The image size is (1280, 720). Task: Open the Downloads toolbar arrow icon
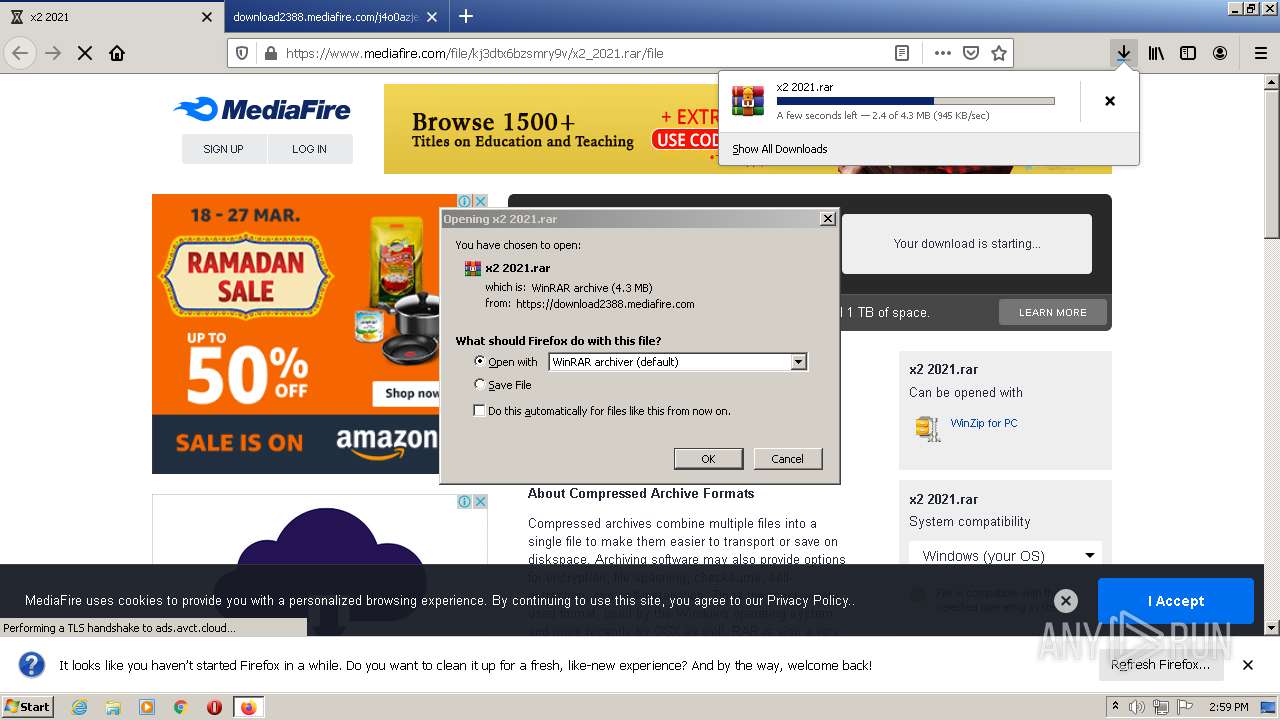[1124, 53]
